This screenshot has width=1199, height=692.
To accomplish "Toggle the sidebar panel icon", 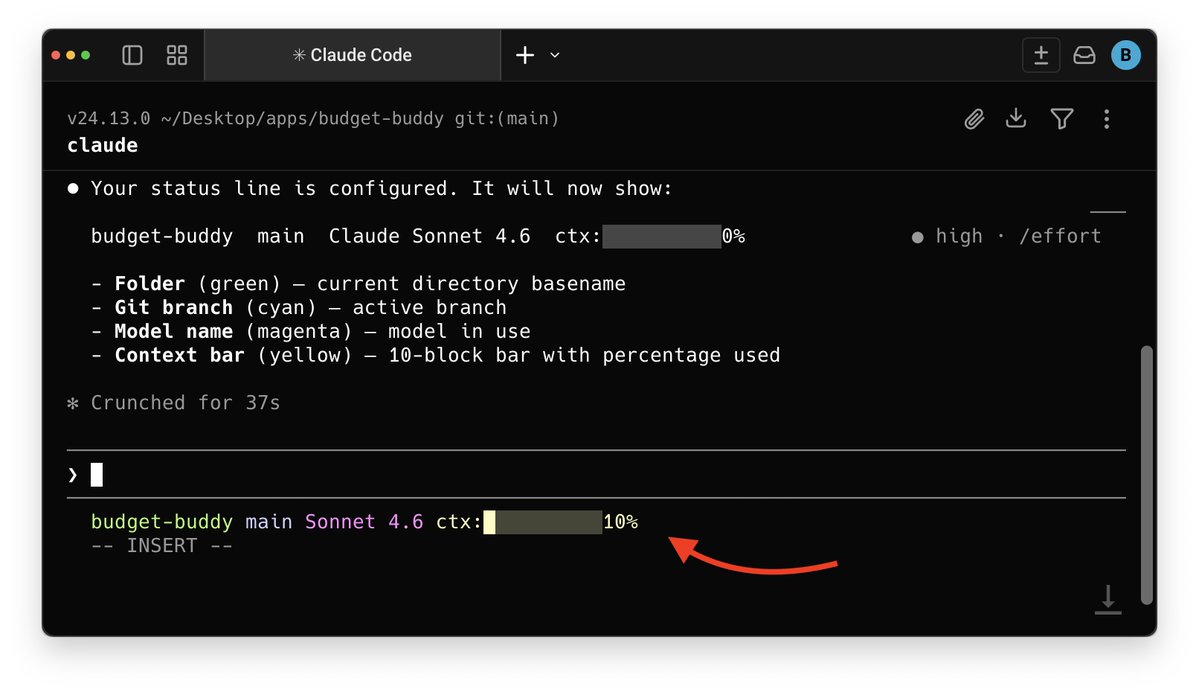I will point(132,55).
